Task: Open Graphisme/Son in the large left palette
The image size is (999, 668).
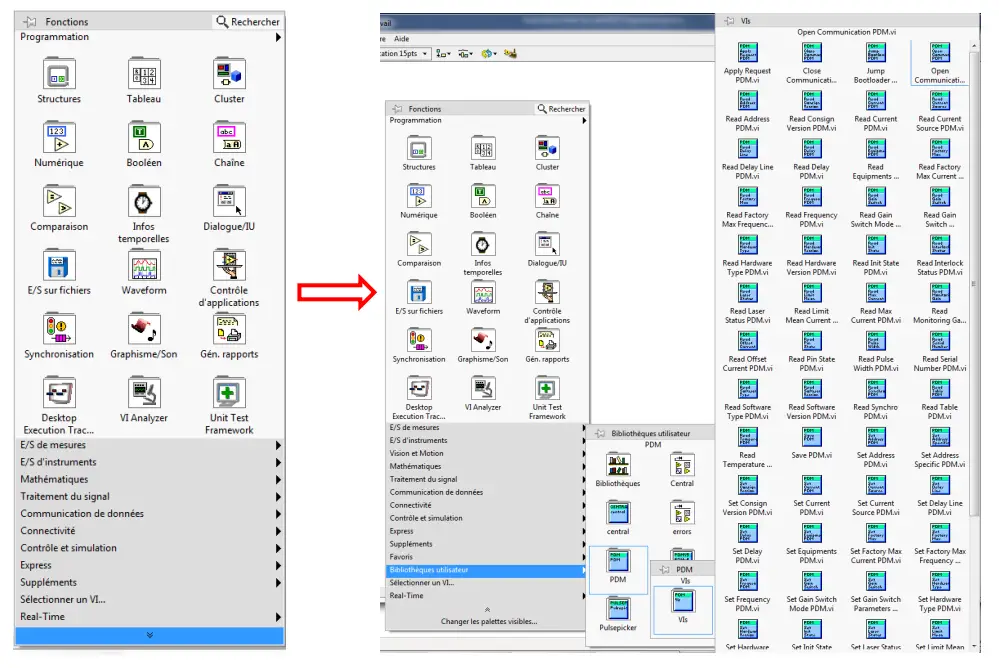Action: [x=144, y=329]
